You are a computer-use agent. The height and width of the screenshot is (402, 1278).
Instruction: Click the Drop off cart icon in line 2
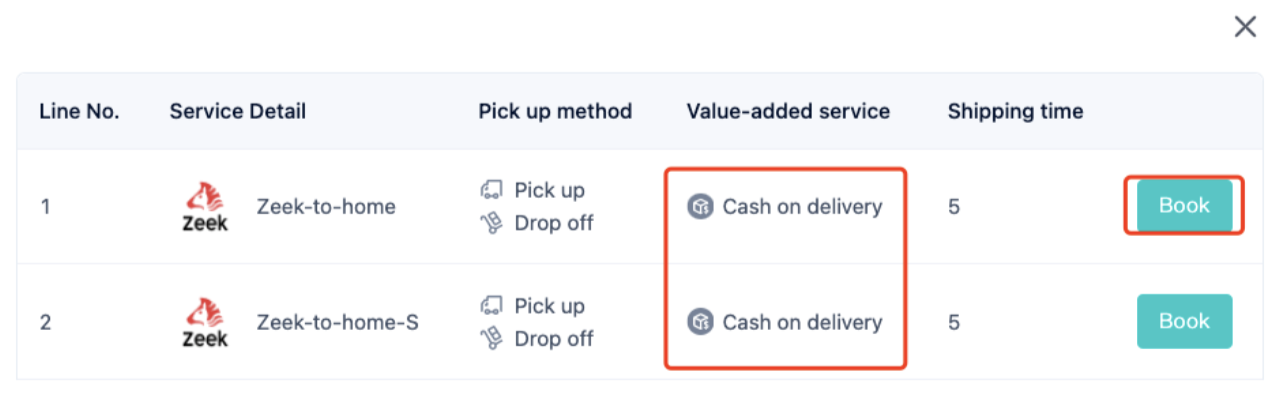coord(491,339)
